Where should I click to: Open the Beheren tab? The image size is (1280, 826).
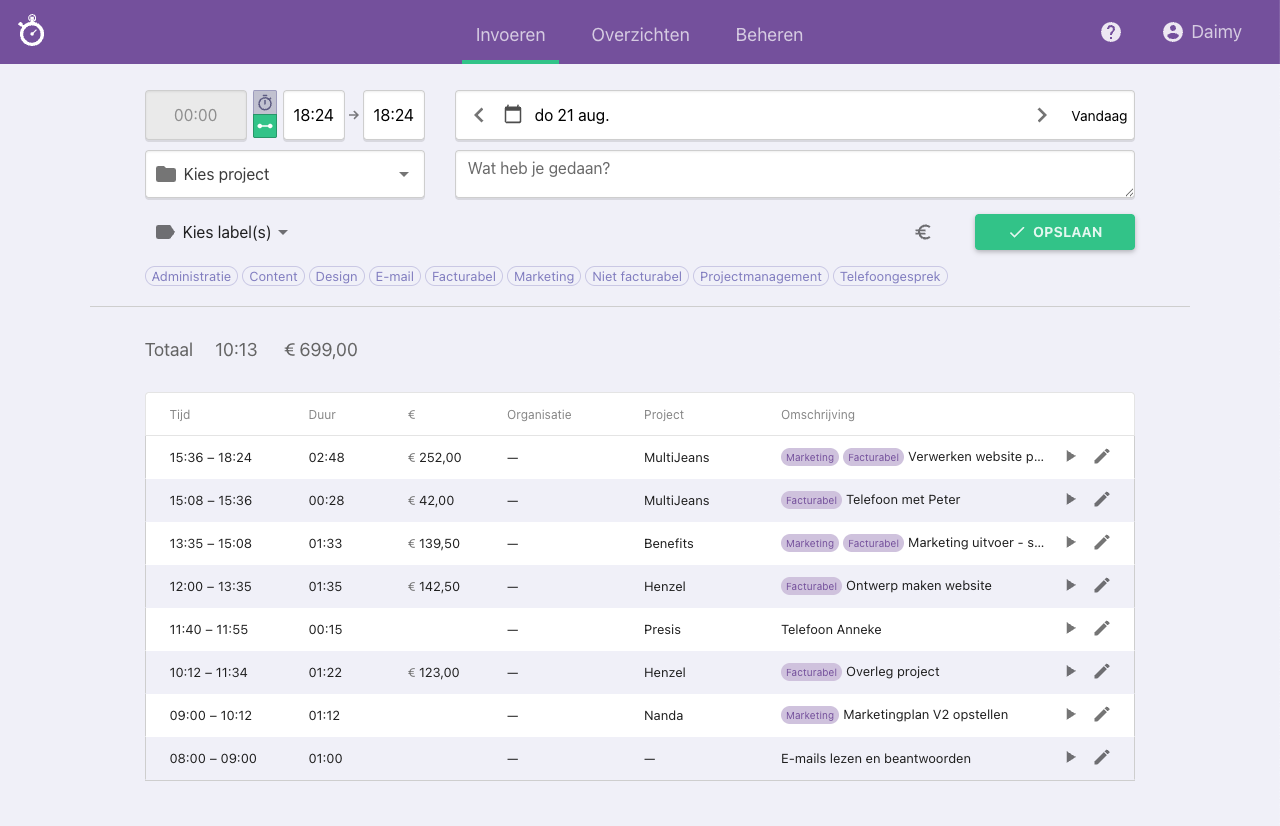coord(769,35)
